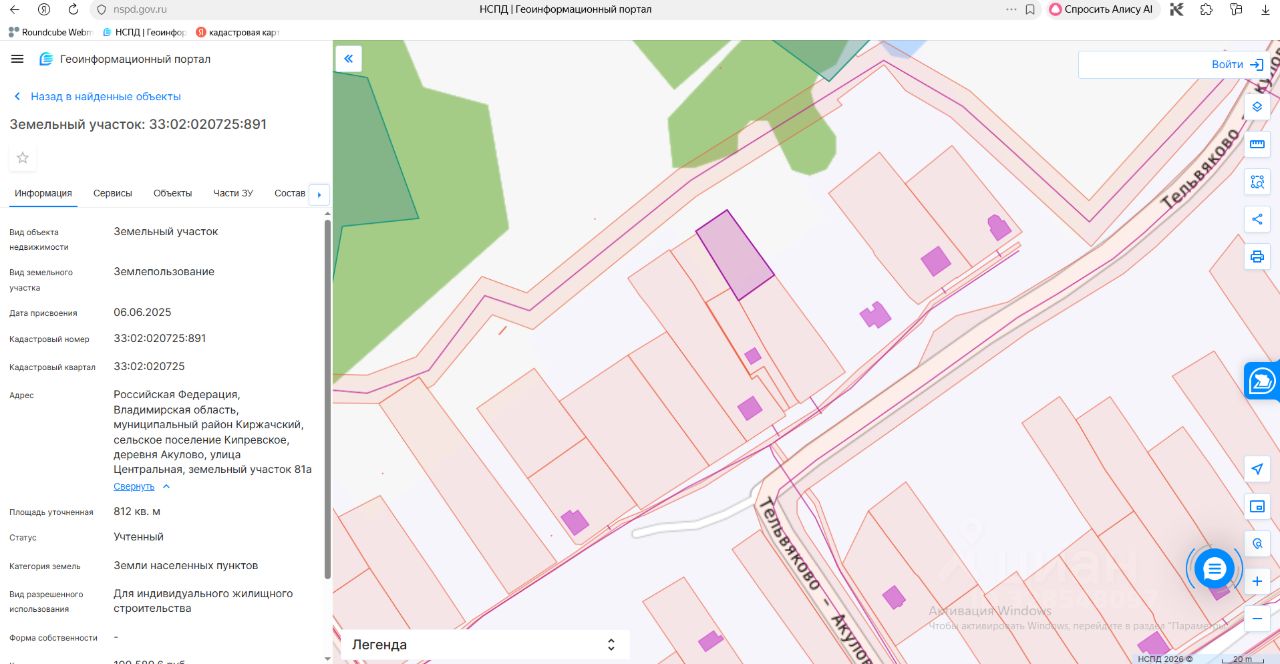Open browser downloads arrow icon
The height and width of the screenshot is (664, 1280).
(x=1265, y=9)
